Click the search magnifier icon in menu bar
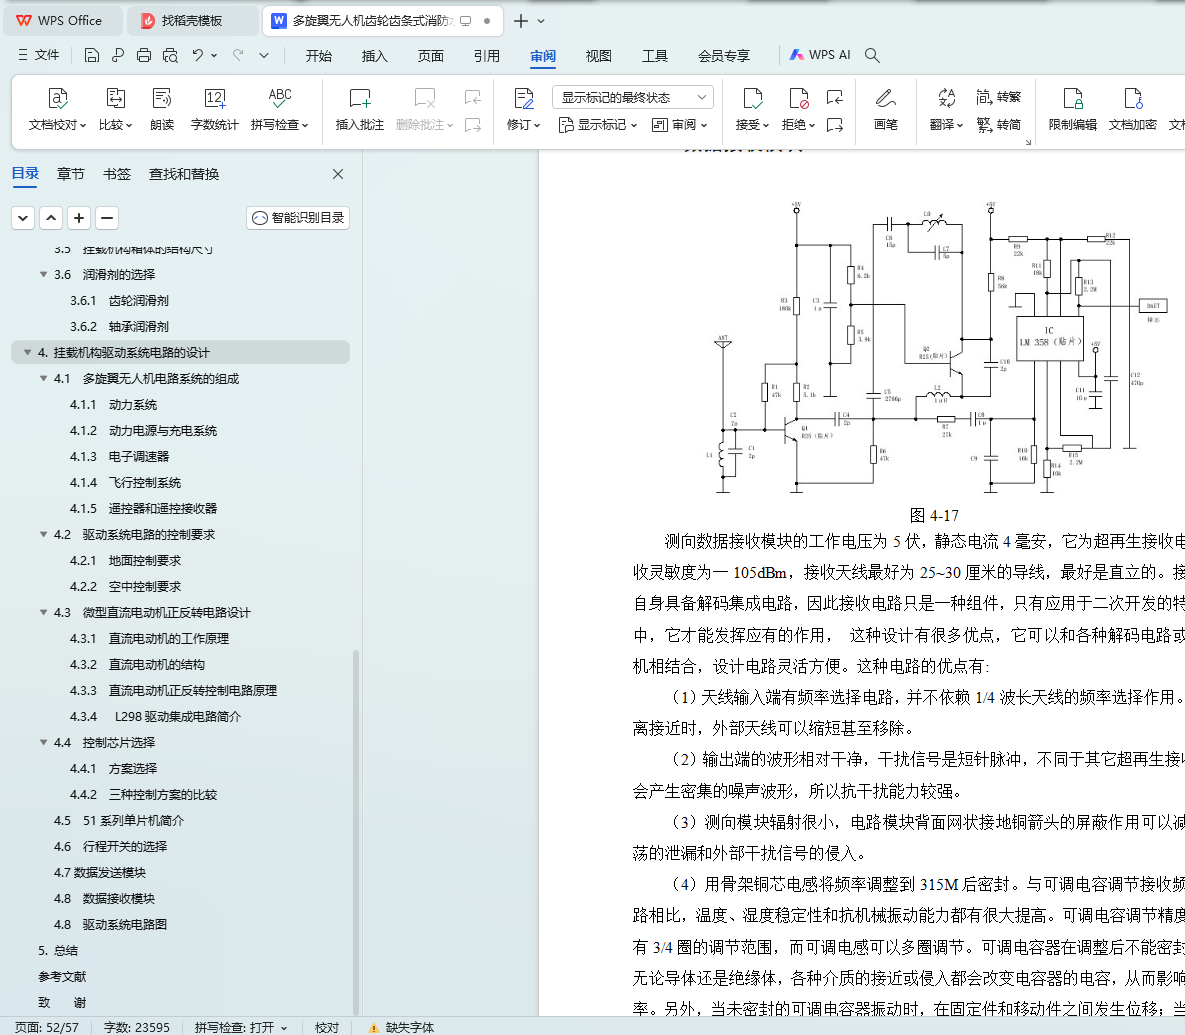 pyautogui.click(x=872, y=55)
